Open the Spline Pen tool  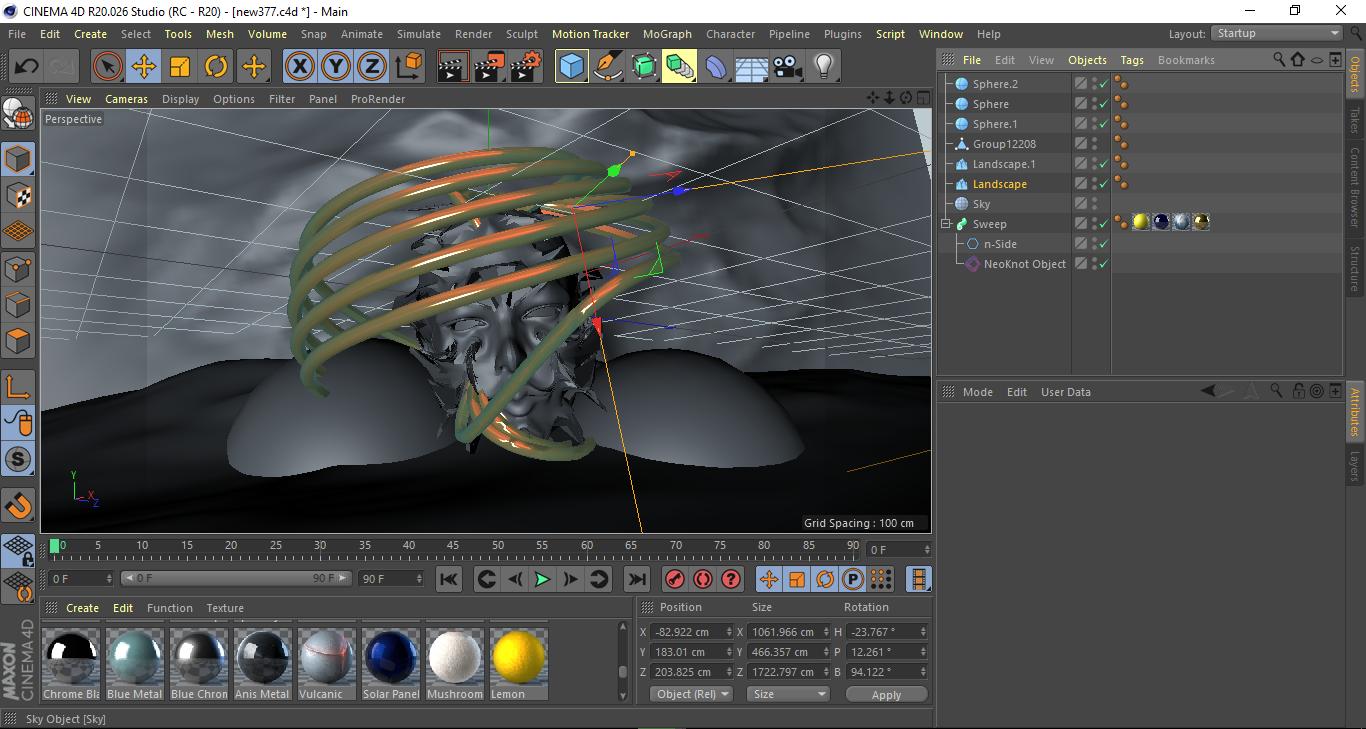608,67
